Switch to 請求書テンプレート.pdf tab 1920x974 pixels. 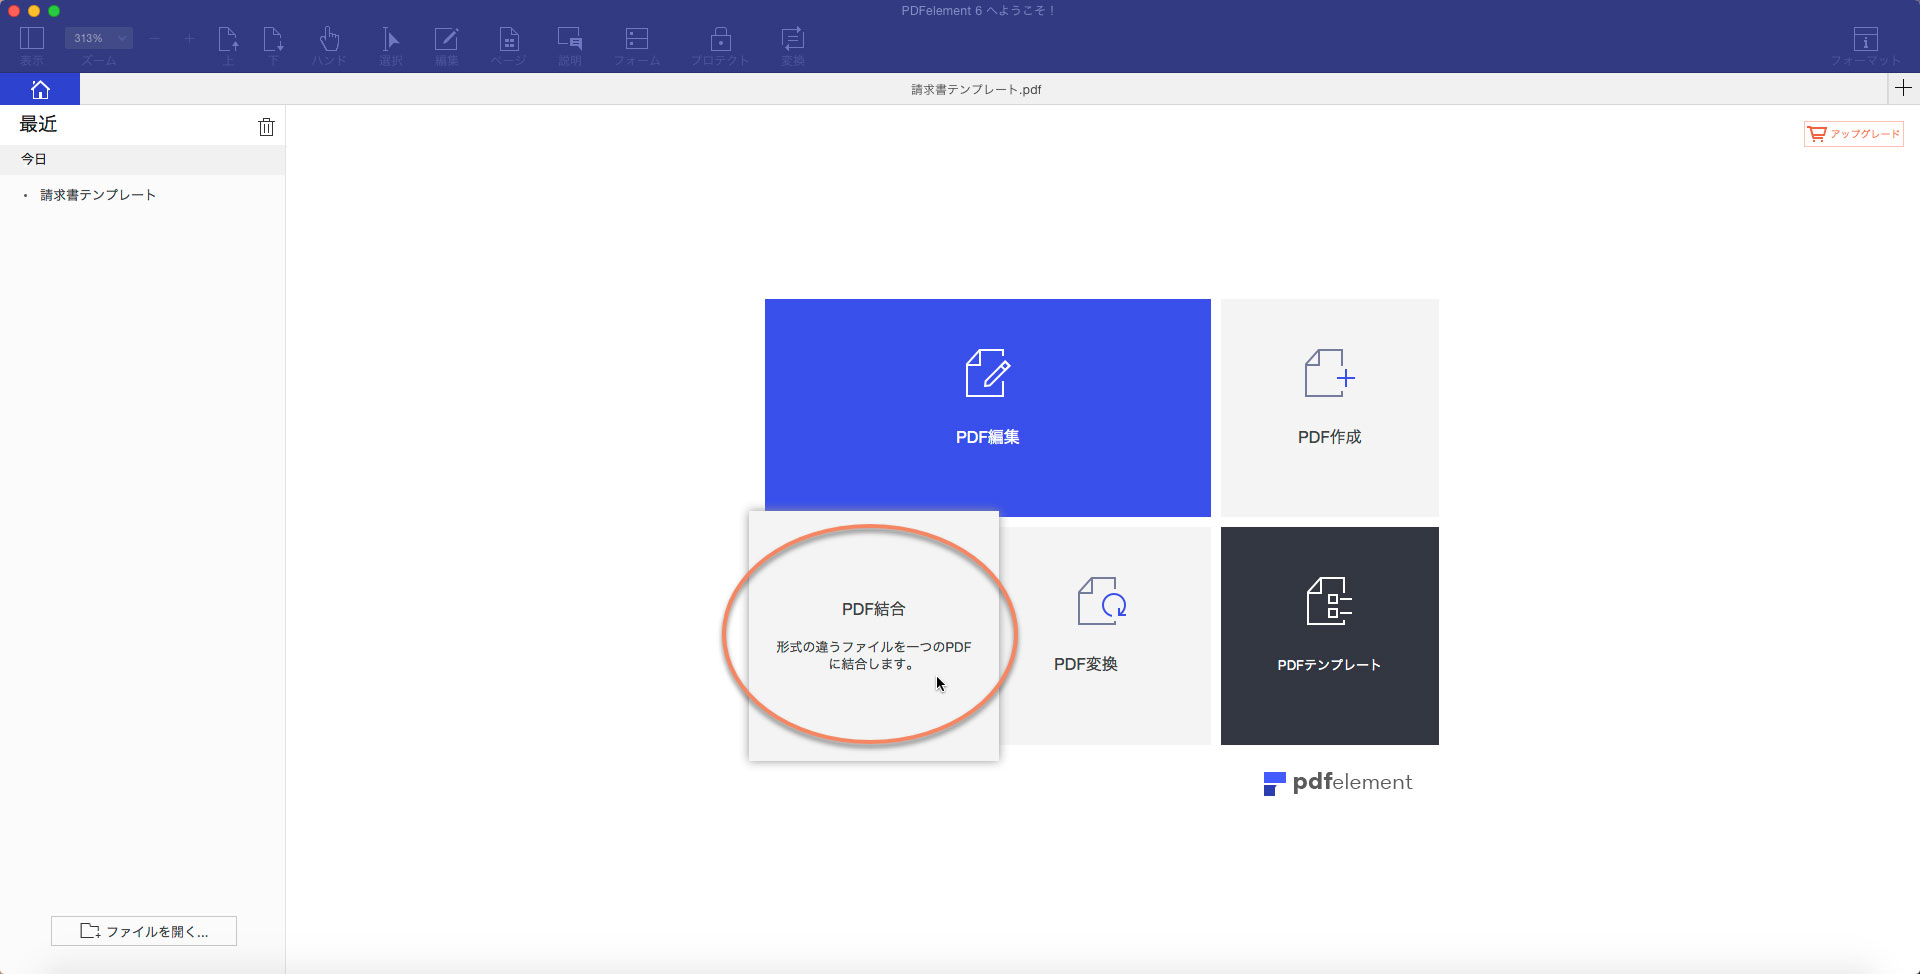tap(976, 89)
